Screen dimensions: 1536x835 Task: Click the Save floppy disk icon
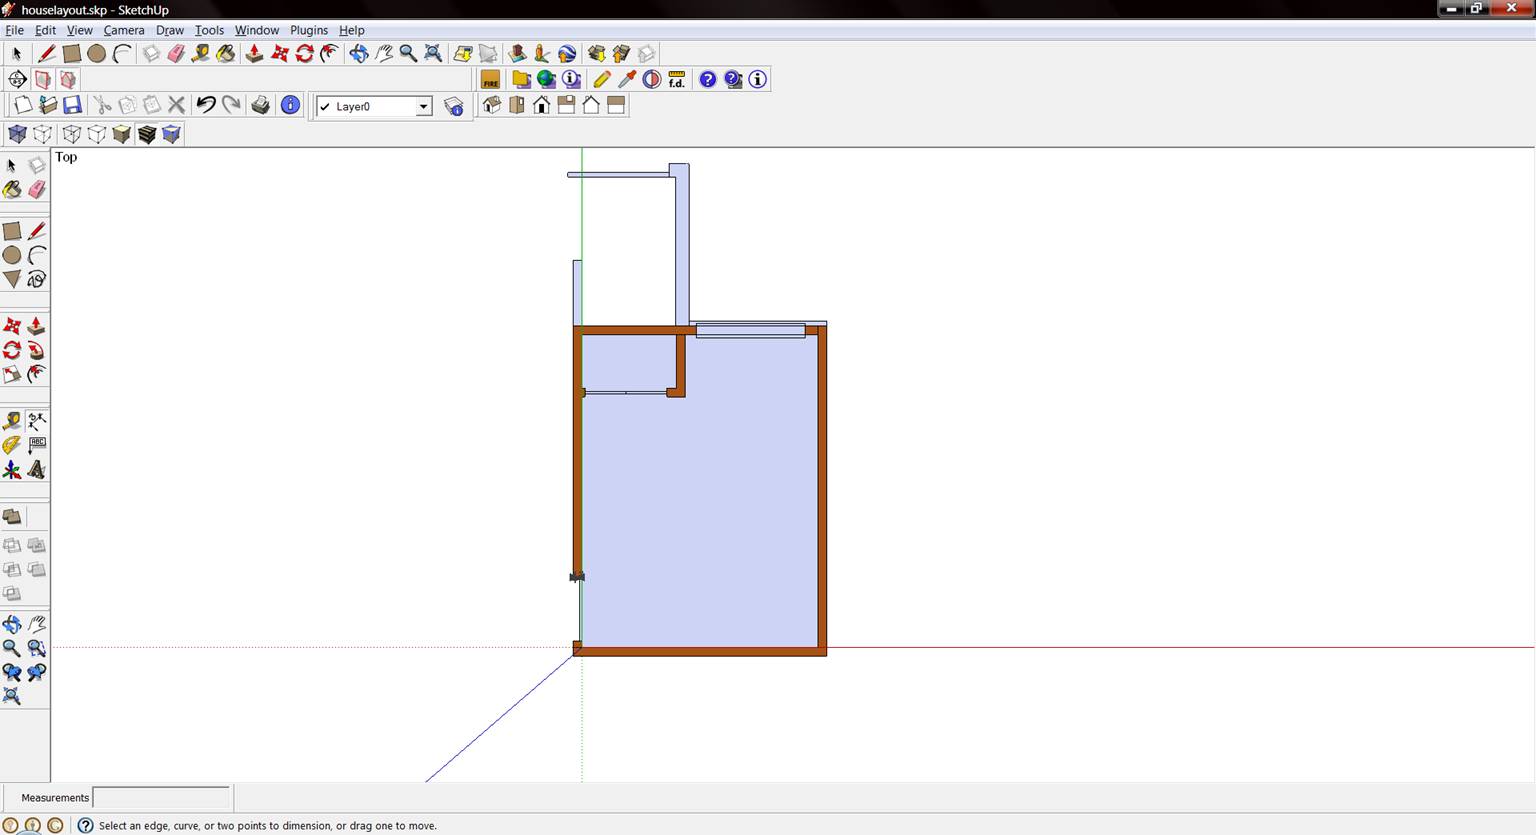click(x=72, y=105)
